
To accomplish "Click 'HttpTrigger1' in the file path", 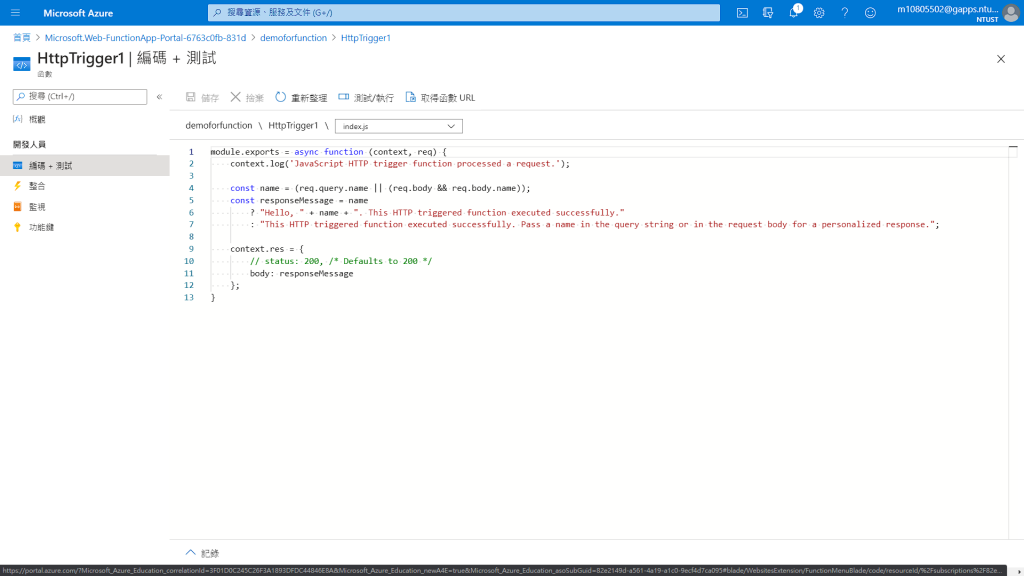I will click(x=293, y=125).
